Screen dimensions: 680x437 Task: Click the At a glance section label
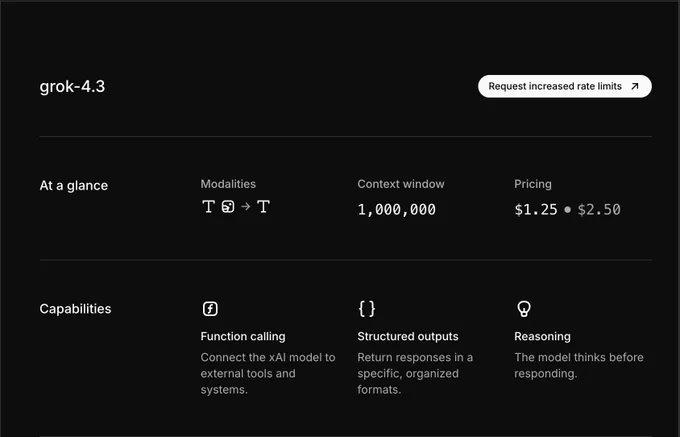(74, 186)
